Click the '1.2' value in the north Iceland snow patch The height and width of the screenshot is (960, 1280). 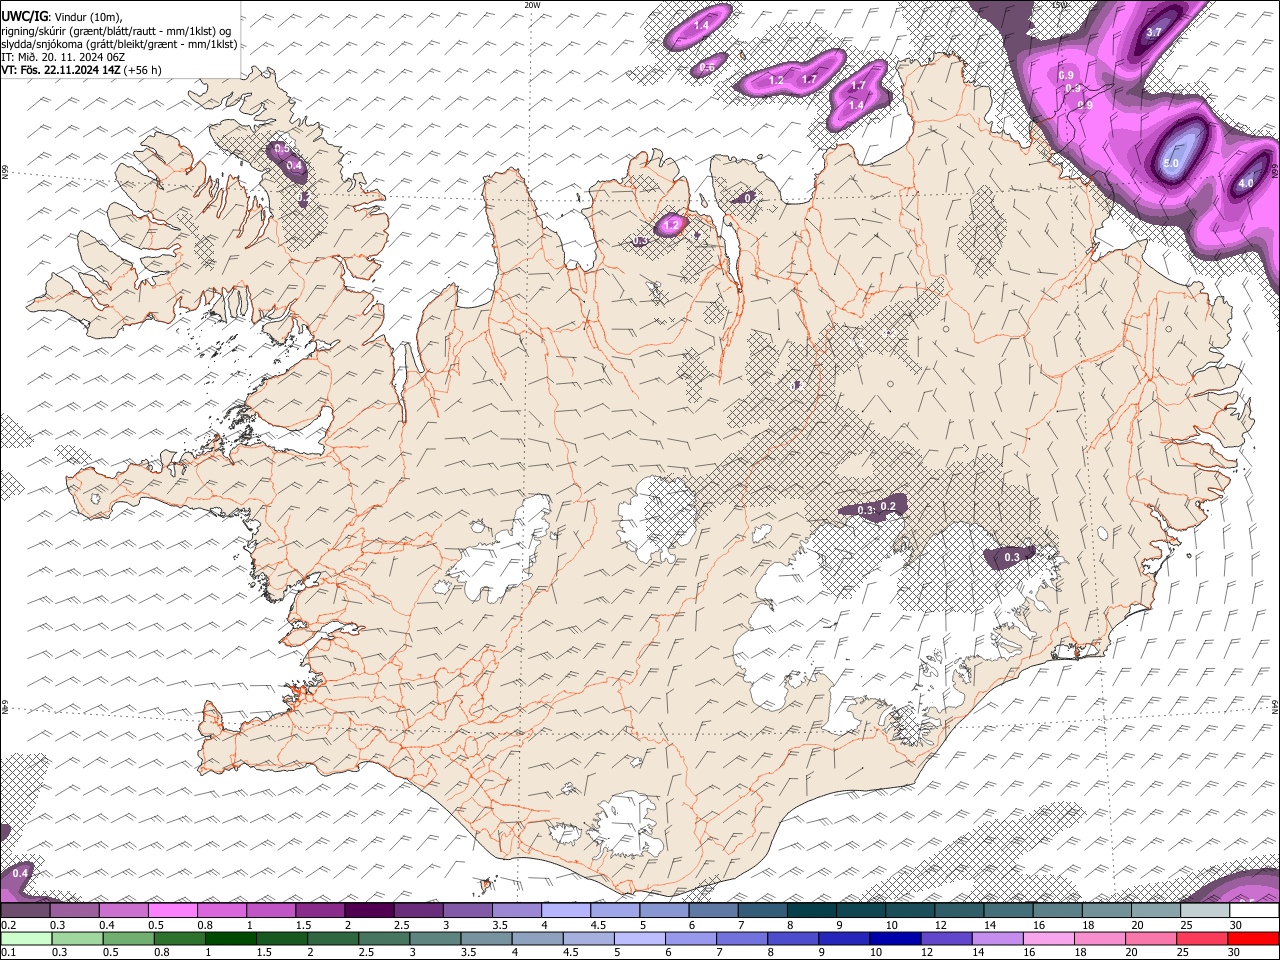[672, 225]
